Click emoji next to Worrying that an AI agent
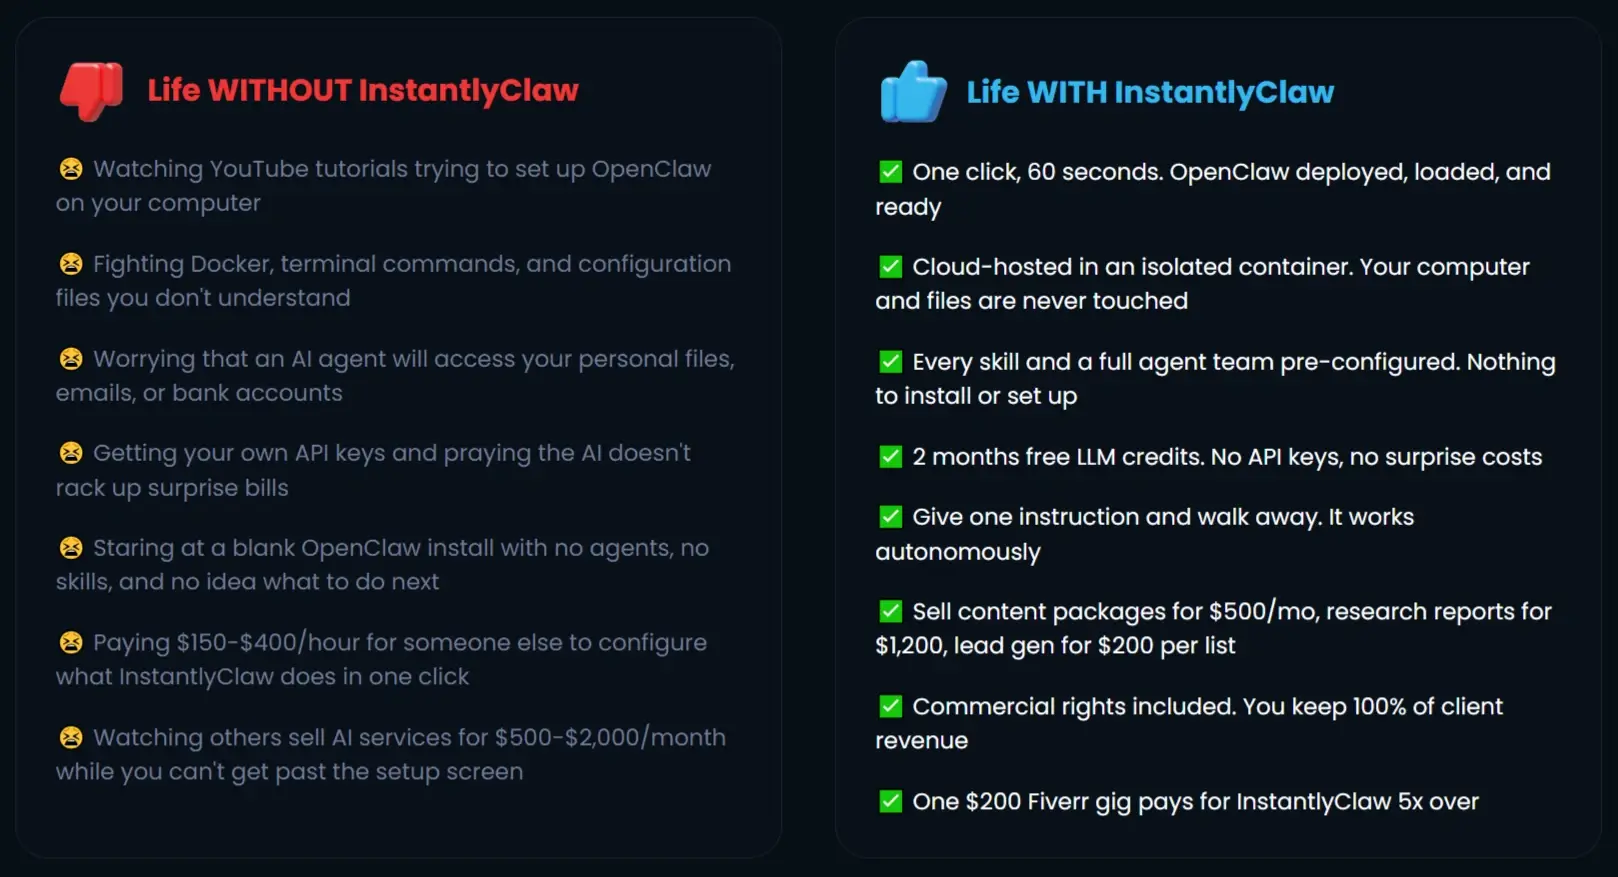This screenshot has width=1618, height=877. tap(71, 359)
